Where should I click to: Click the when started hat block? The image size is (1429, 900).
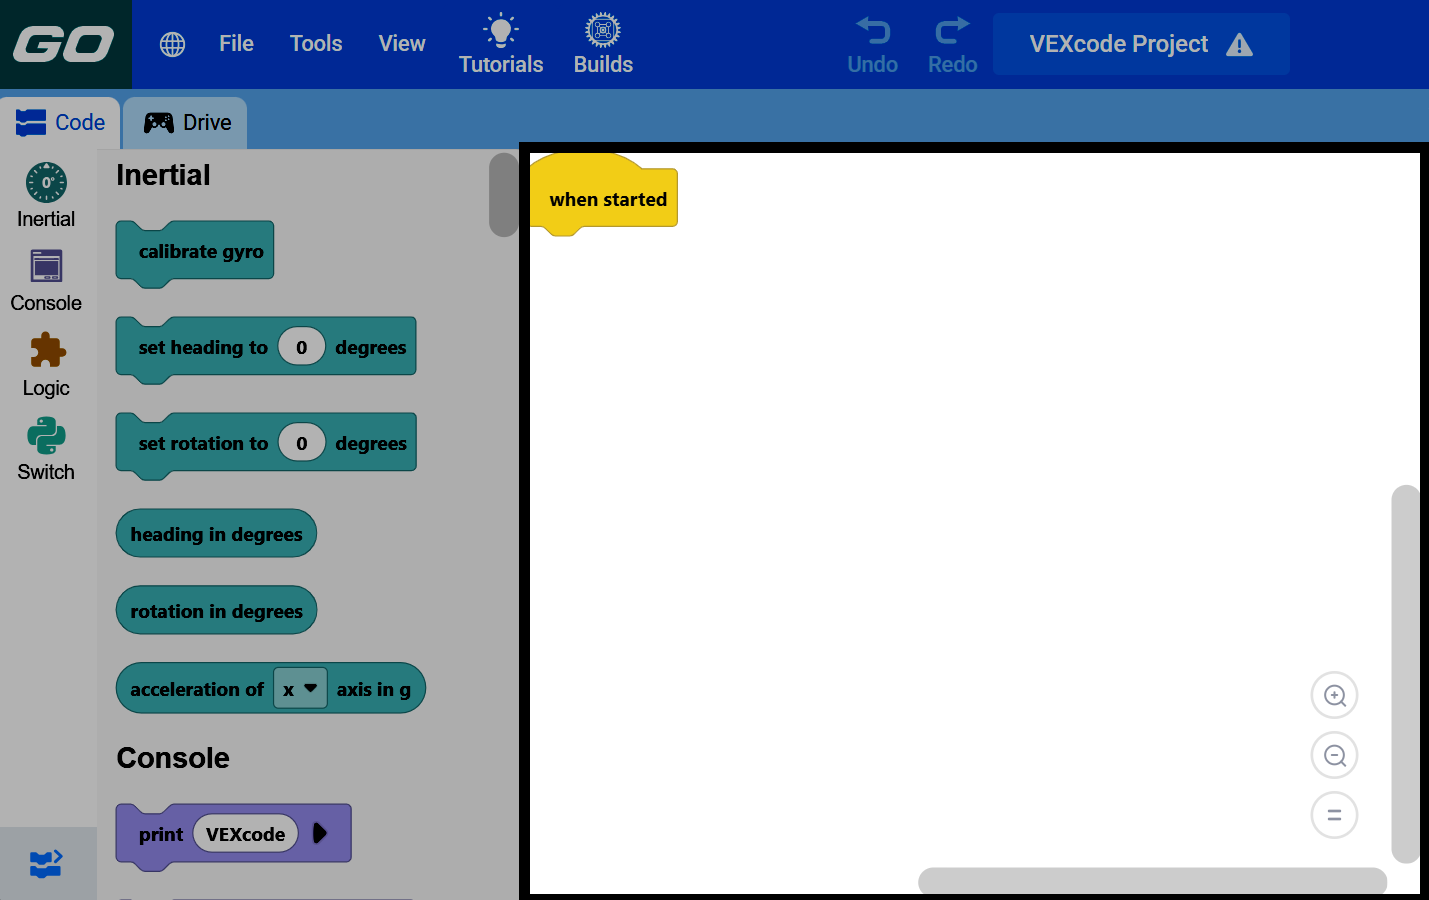click(x=604, y=197)
